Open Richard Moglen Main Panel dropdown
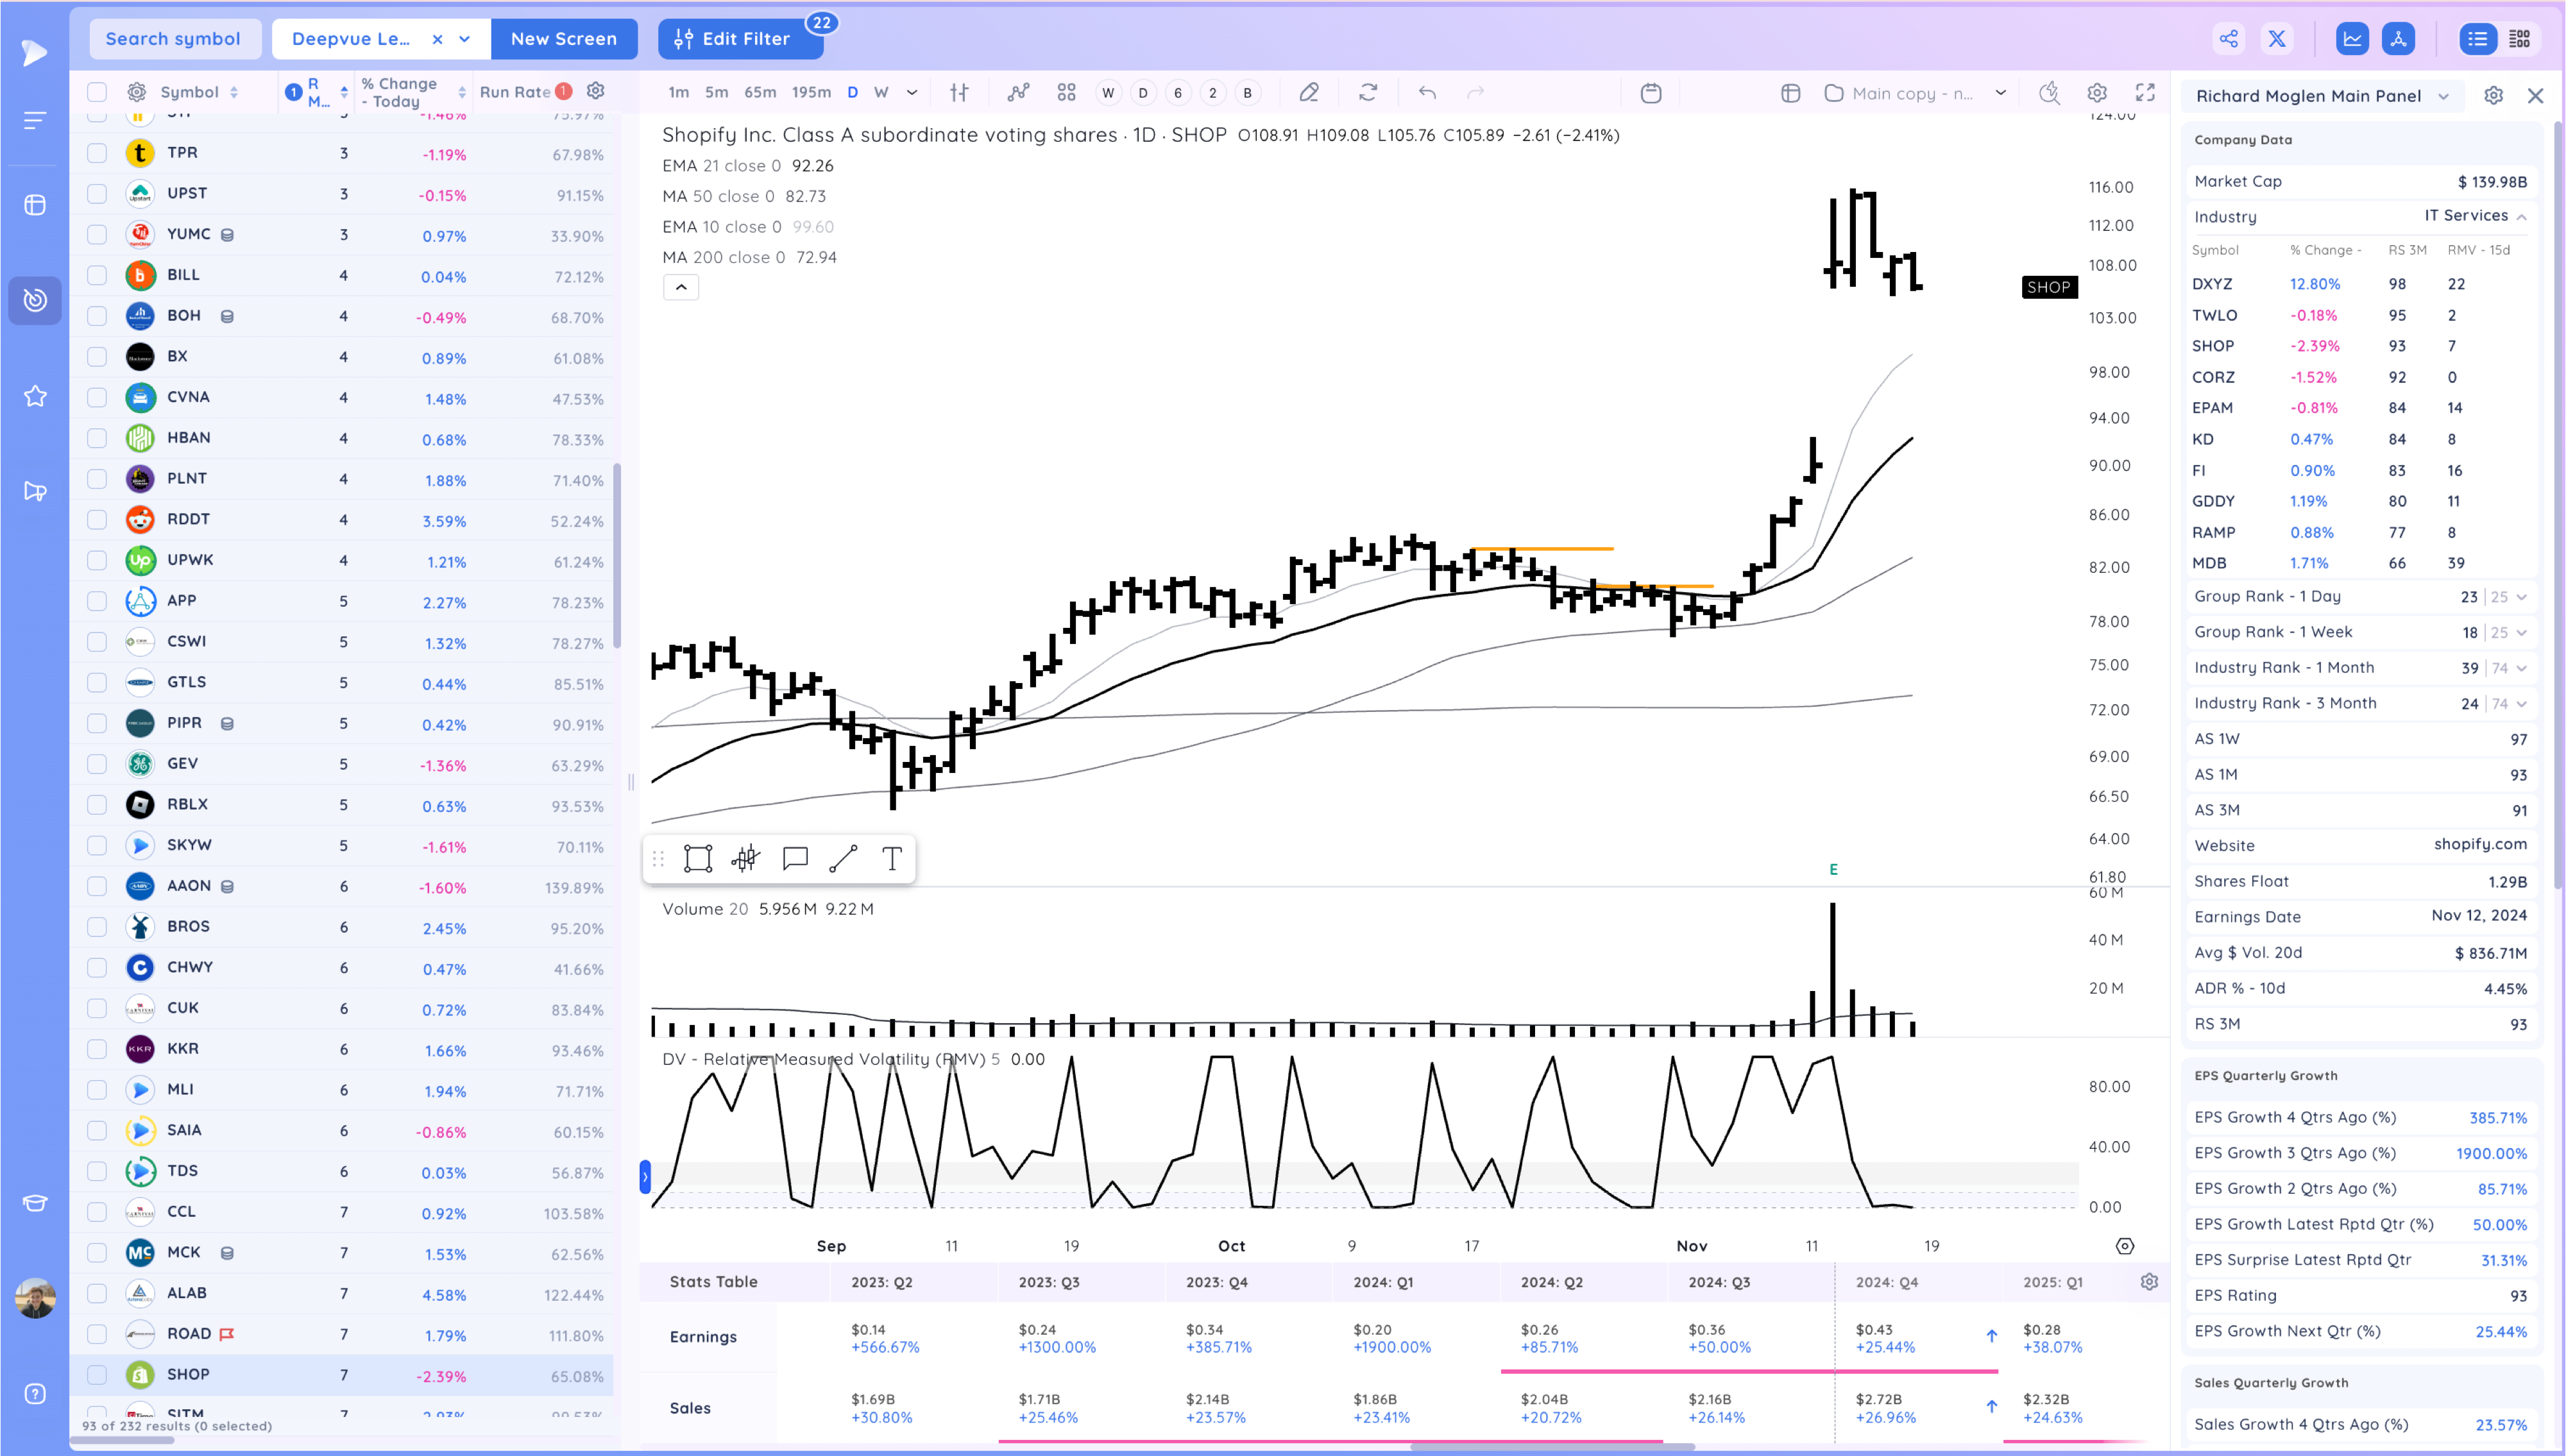This screenshot has width=2566, height=1456. pyautogui.click(x=2444, y=96)
